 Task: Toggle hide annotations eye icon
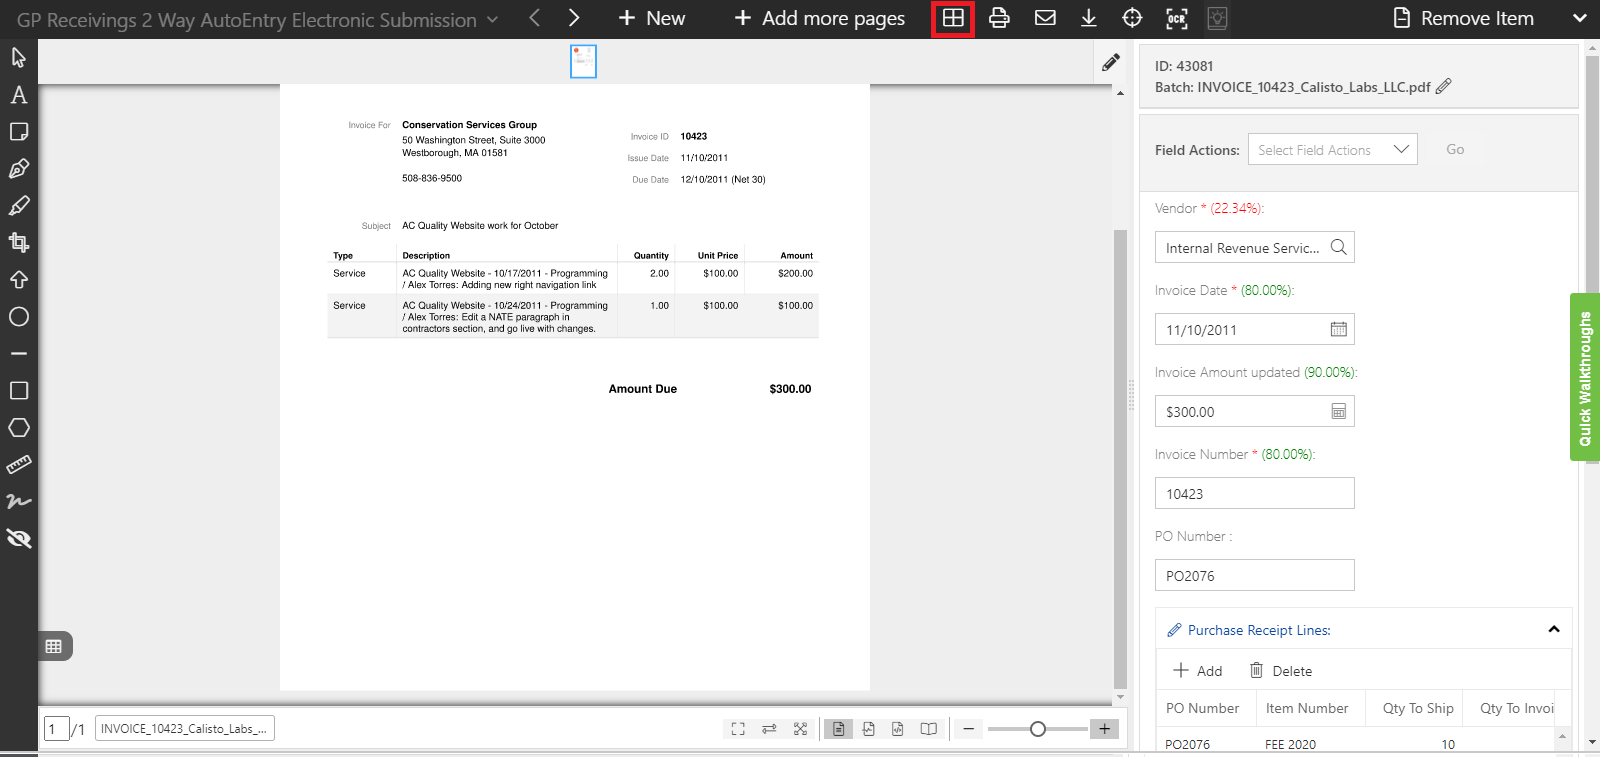click(19, 539)
